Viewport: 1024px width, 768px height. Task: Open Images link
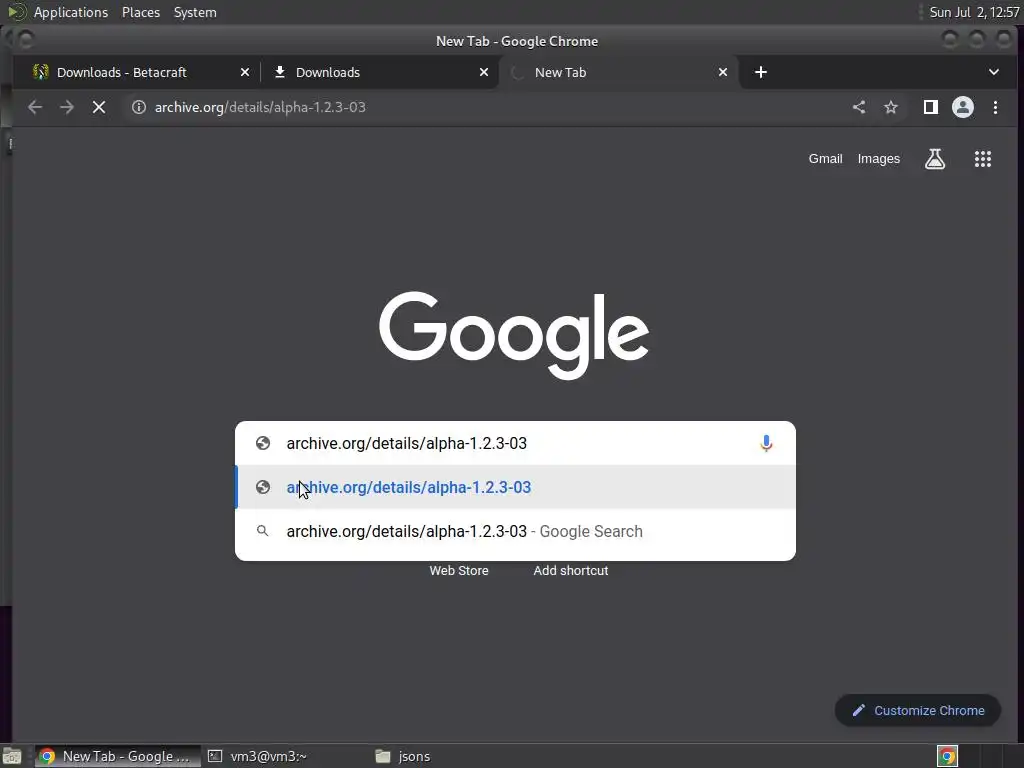[878, 159]
